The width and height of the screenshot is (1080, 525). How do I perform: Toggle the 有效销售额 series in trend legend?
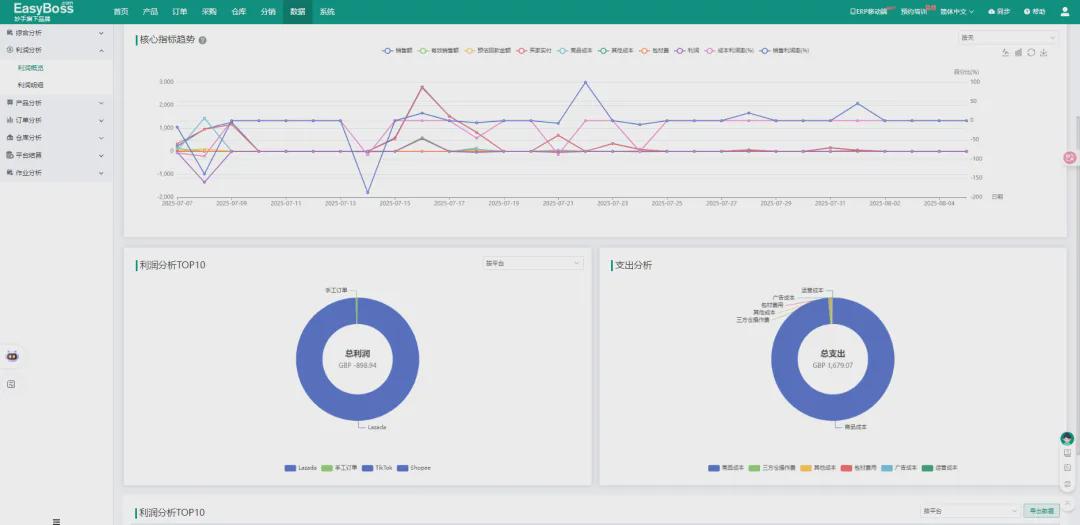(437, 51)
